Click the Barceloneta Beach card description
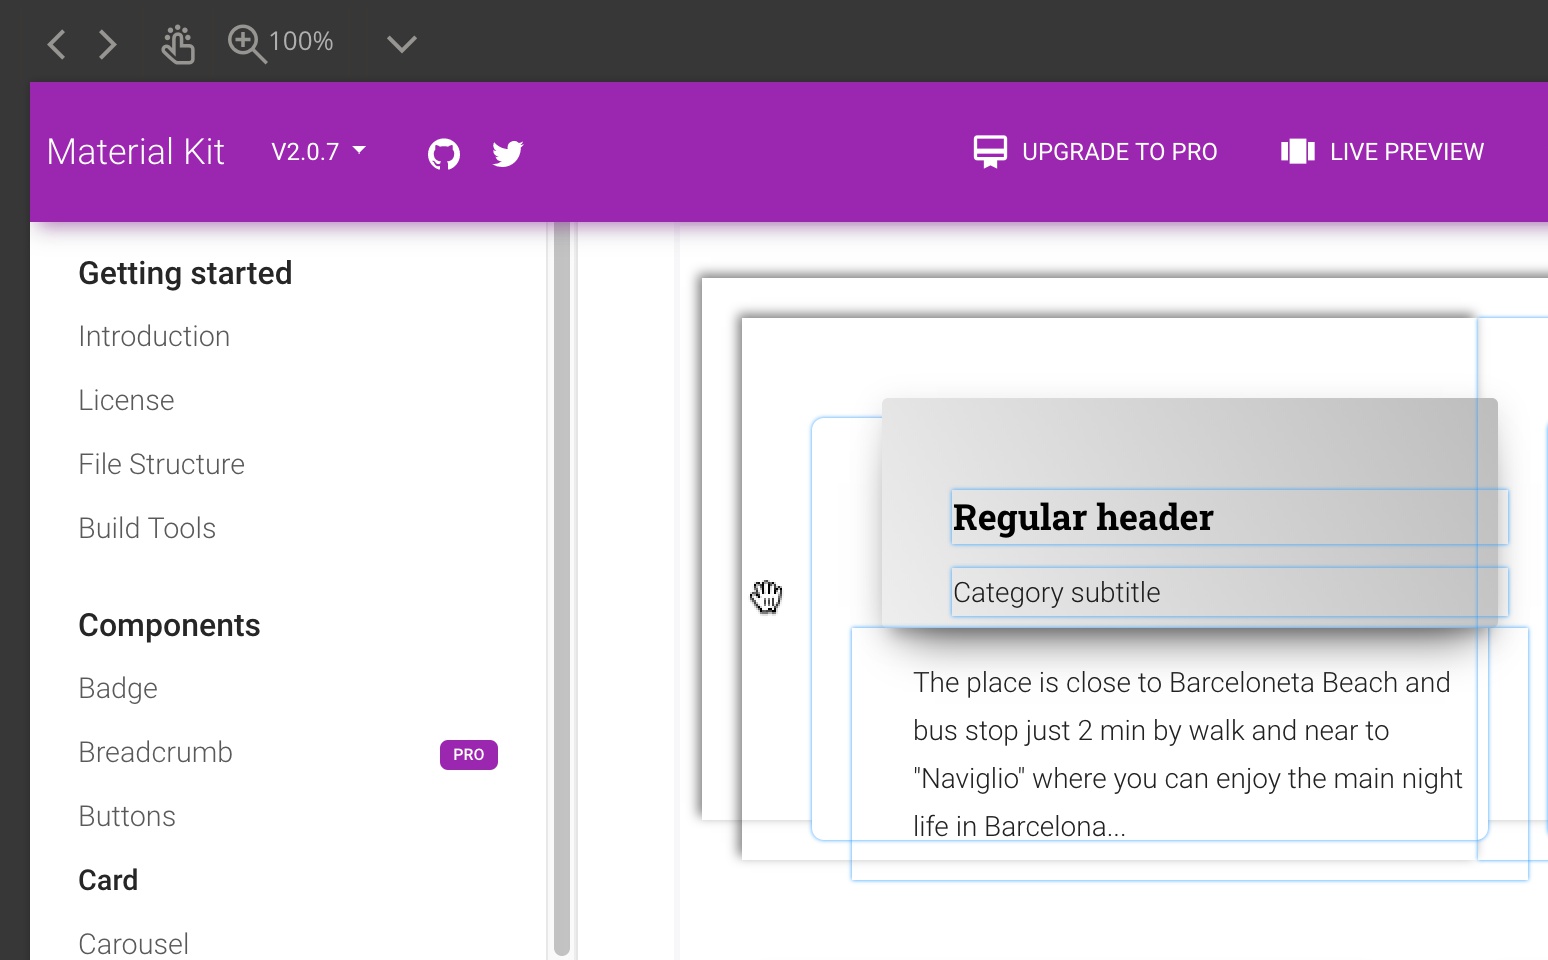The height and width of the screenshot is (960, 1548). click(1187, 754)
